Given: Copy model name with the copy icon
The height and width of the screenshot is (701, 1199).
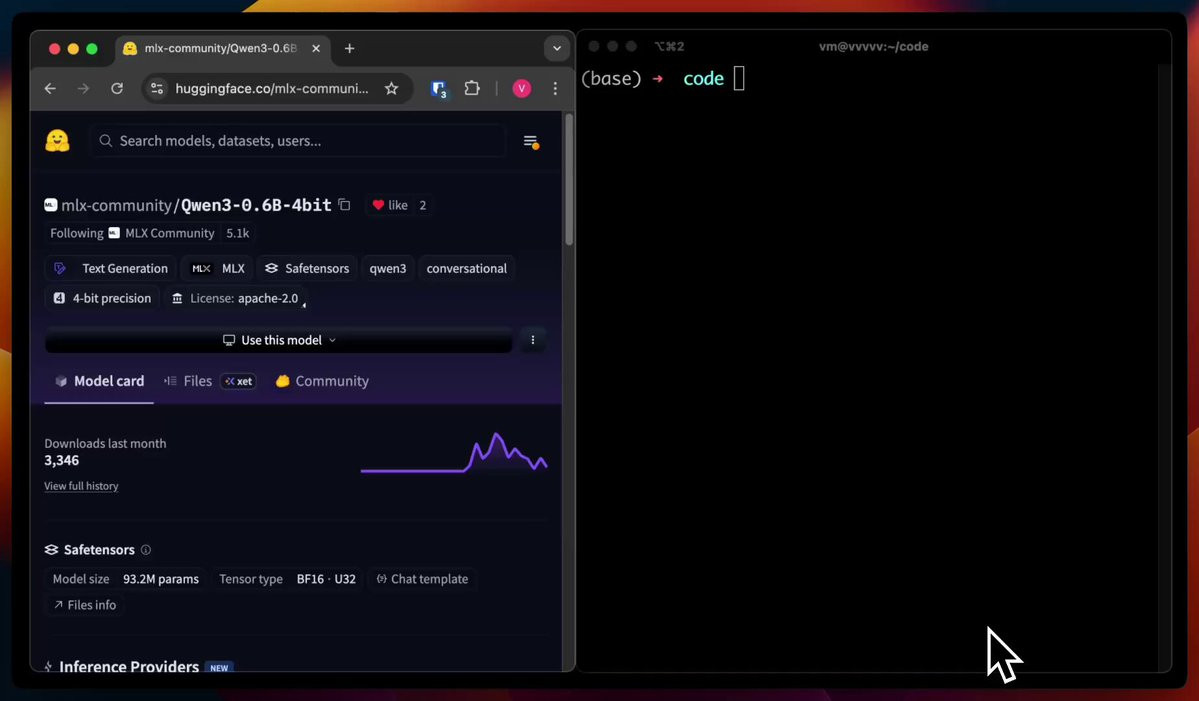Looking at the screenshot, I should [345, 205].
